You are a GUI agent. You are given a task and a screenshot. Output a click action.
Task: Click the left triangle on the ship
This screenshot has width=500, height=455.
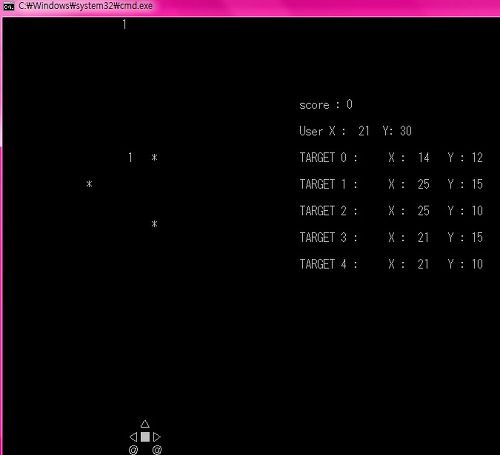coord(133,437)
